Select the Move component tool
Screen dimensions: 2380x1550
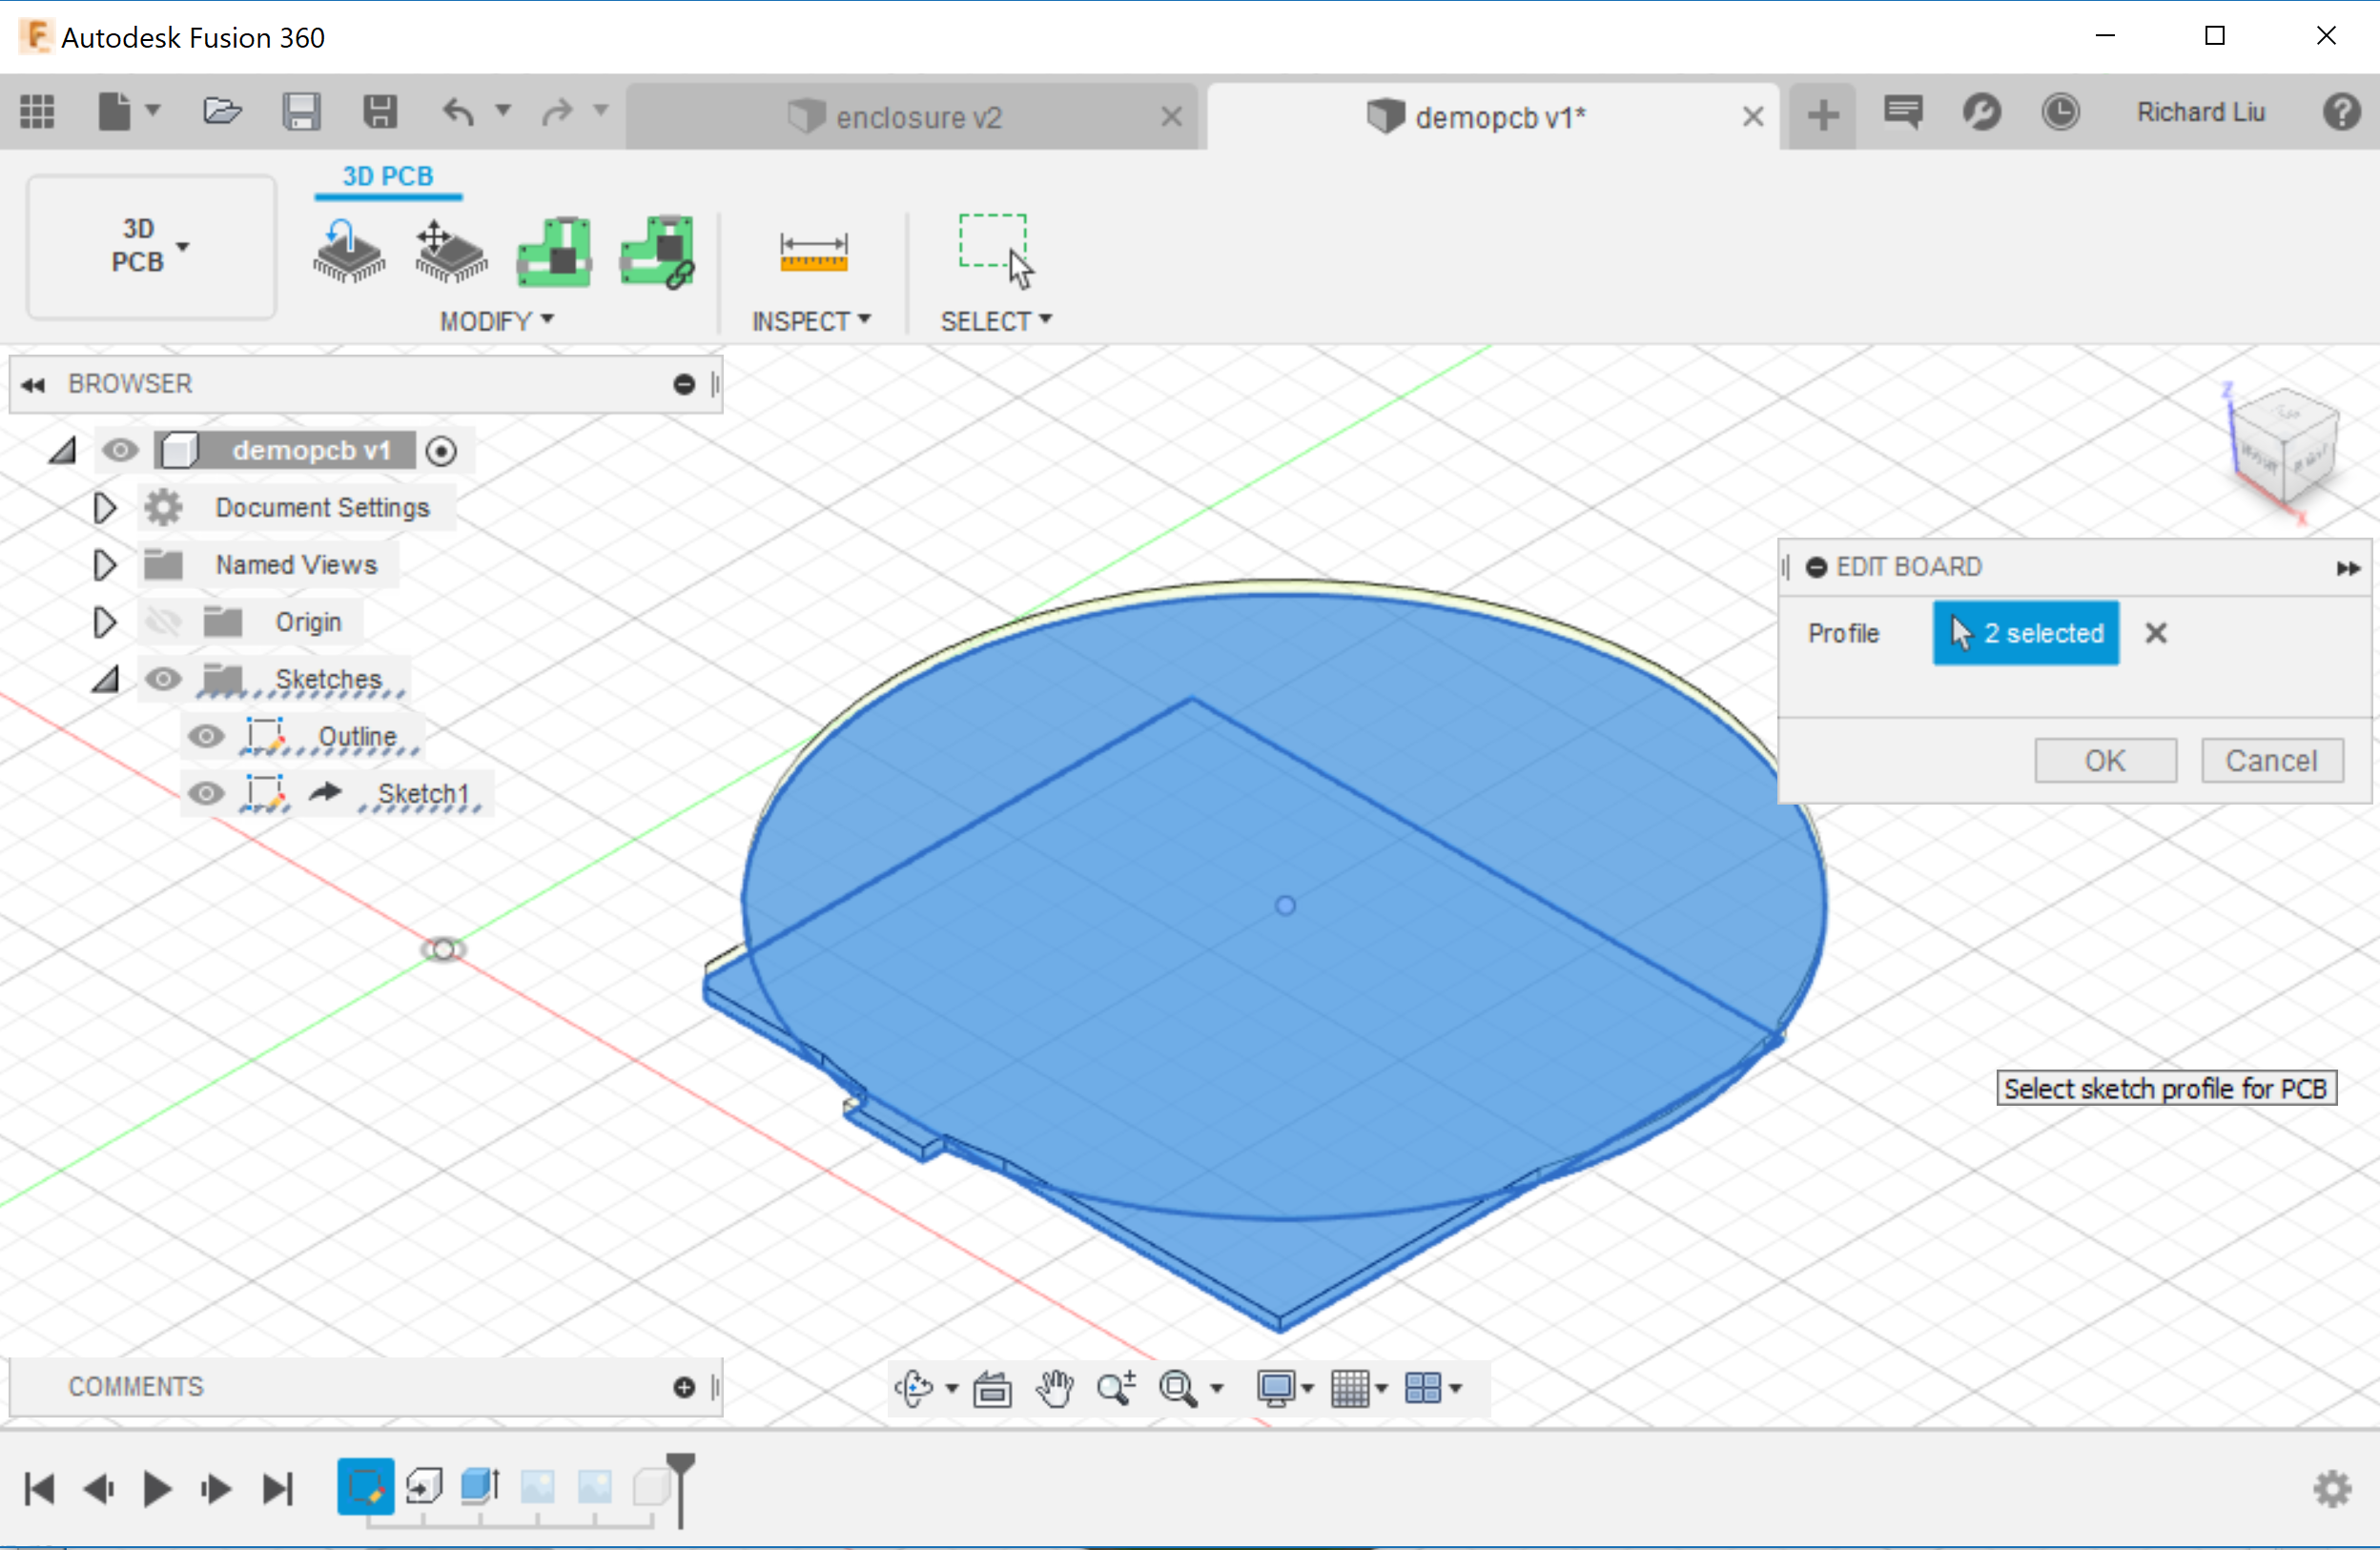tap(450, 250)
